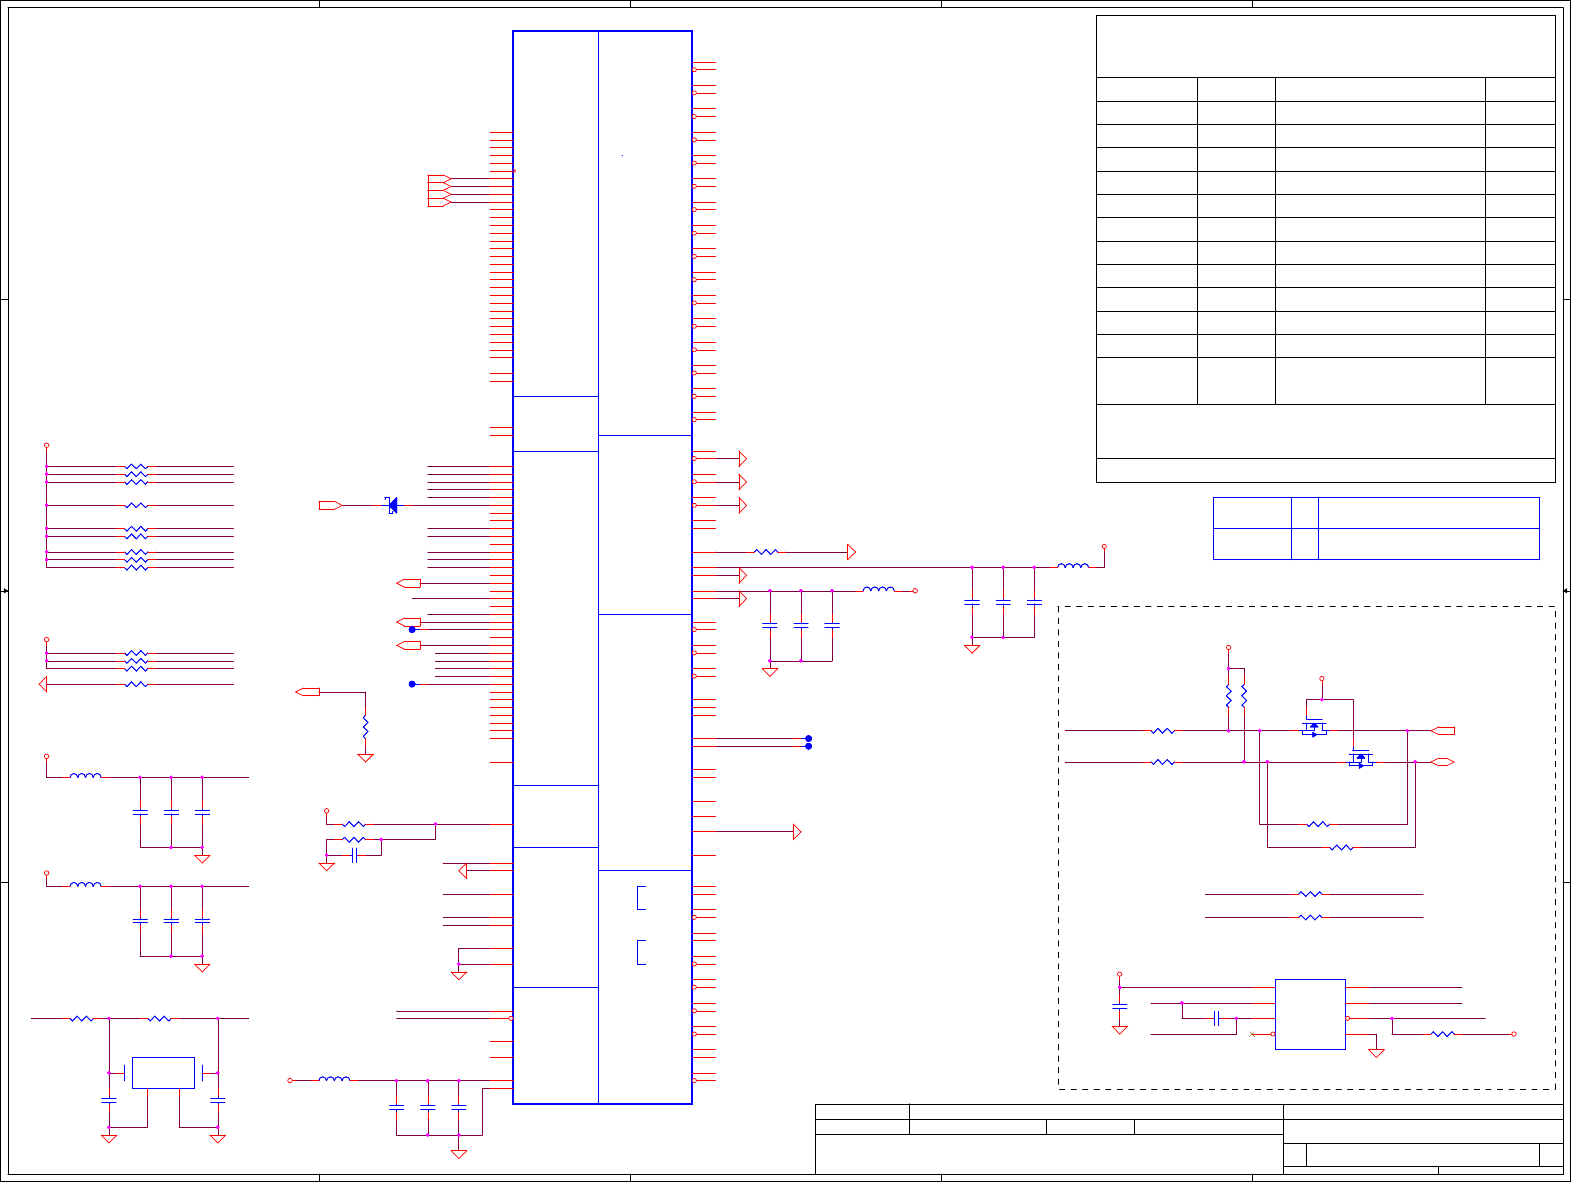Select the lower bracket symbol inside the main IC
The width and height of the screenshot is (1572, 1183).
click(x=641, y=952)
